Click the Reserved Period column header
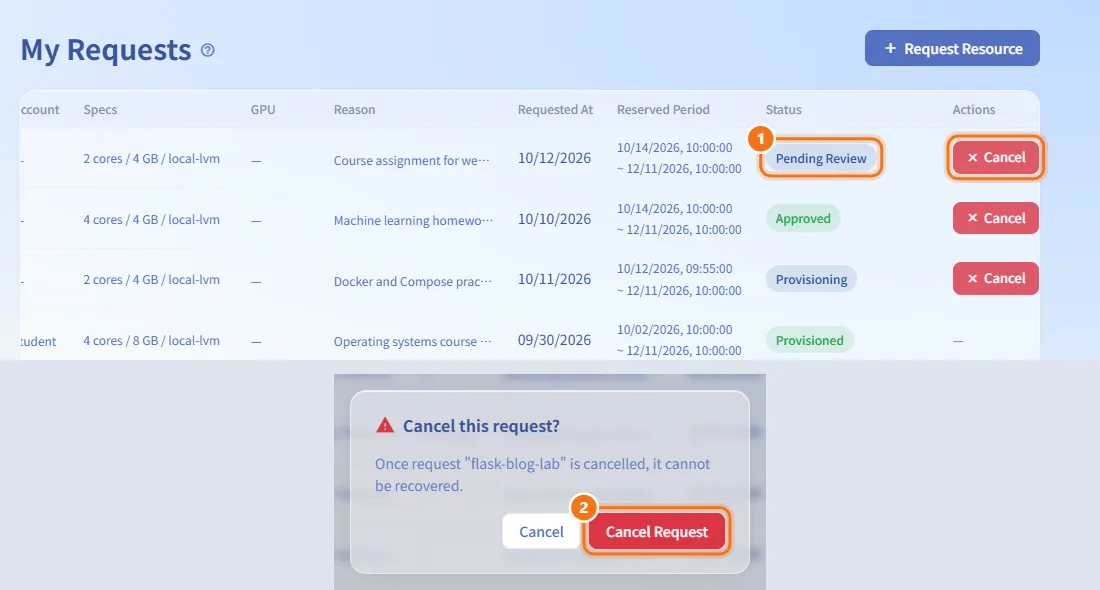 [663, 109]
